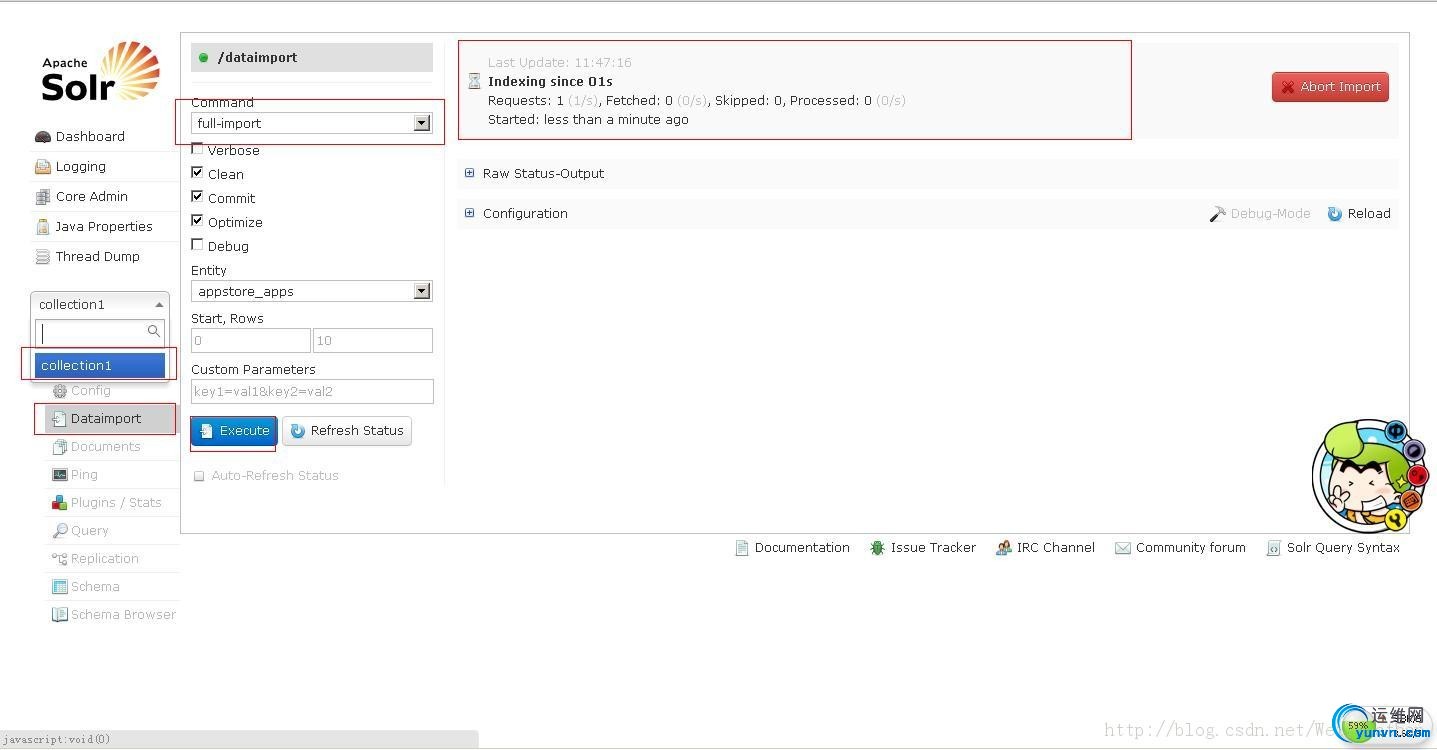Open the Entity appstore_apps dropdown
The height and width of the screenshot is (750, 1437).
tap(312, 291)
